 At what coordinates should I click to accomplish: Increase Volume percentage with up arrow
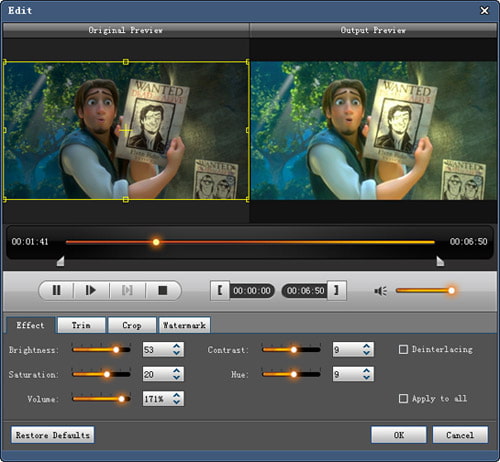tap(177, 395)
